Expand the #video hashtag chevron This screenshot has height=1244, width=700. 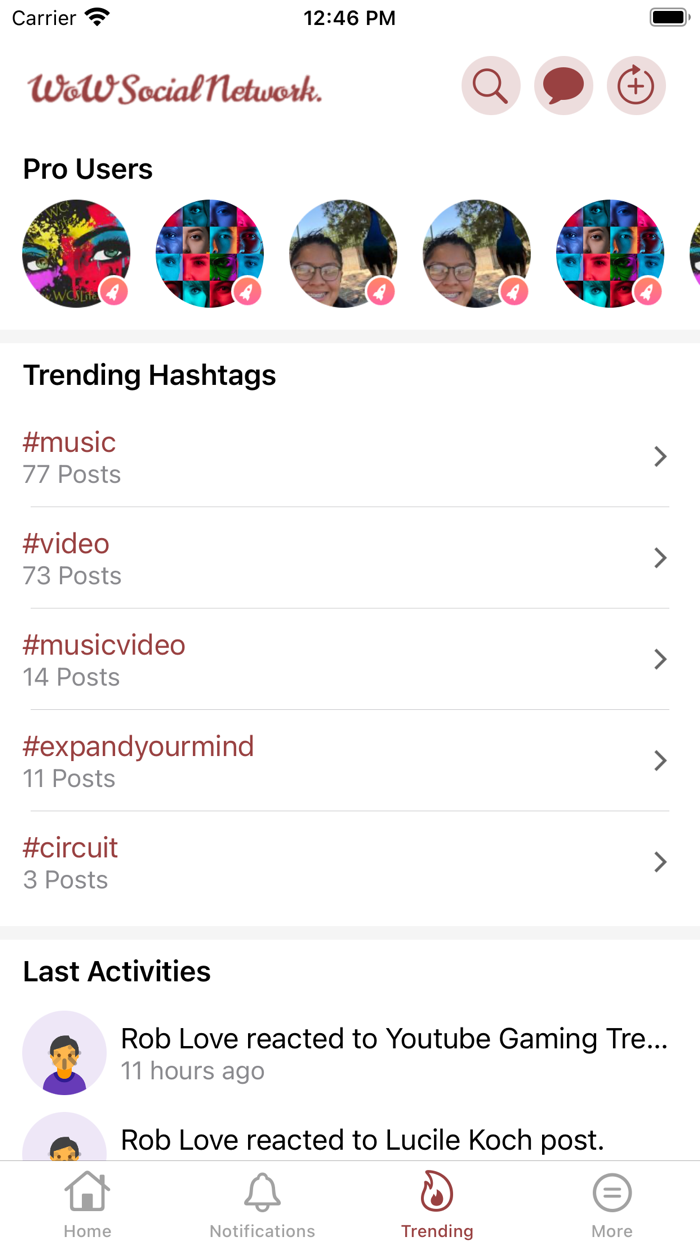pos(660,558)
